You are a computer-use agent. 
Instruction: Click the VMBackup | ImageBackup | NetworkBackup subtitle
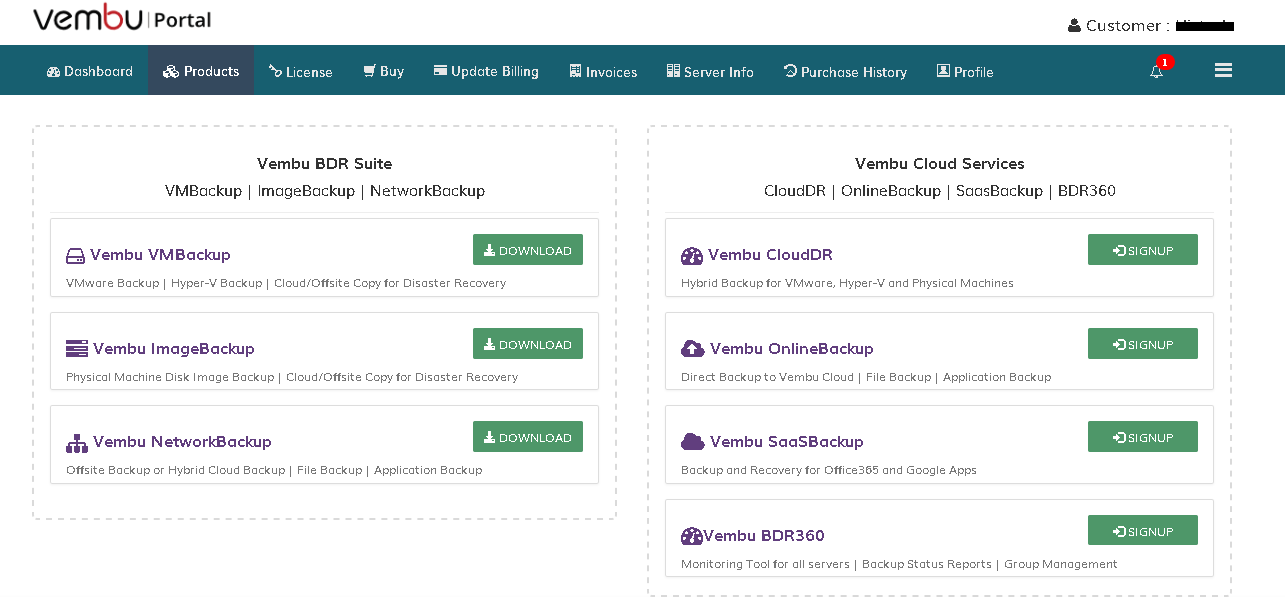pos(325,191)
